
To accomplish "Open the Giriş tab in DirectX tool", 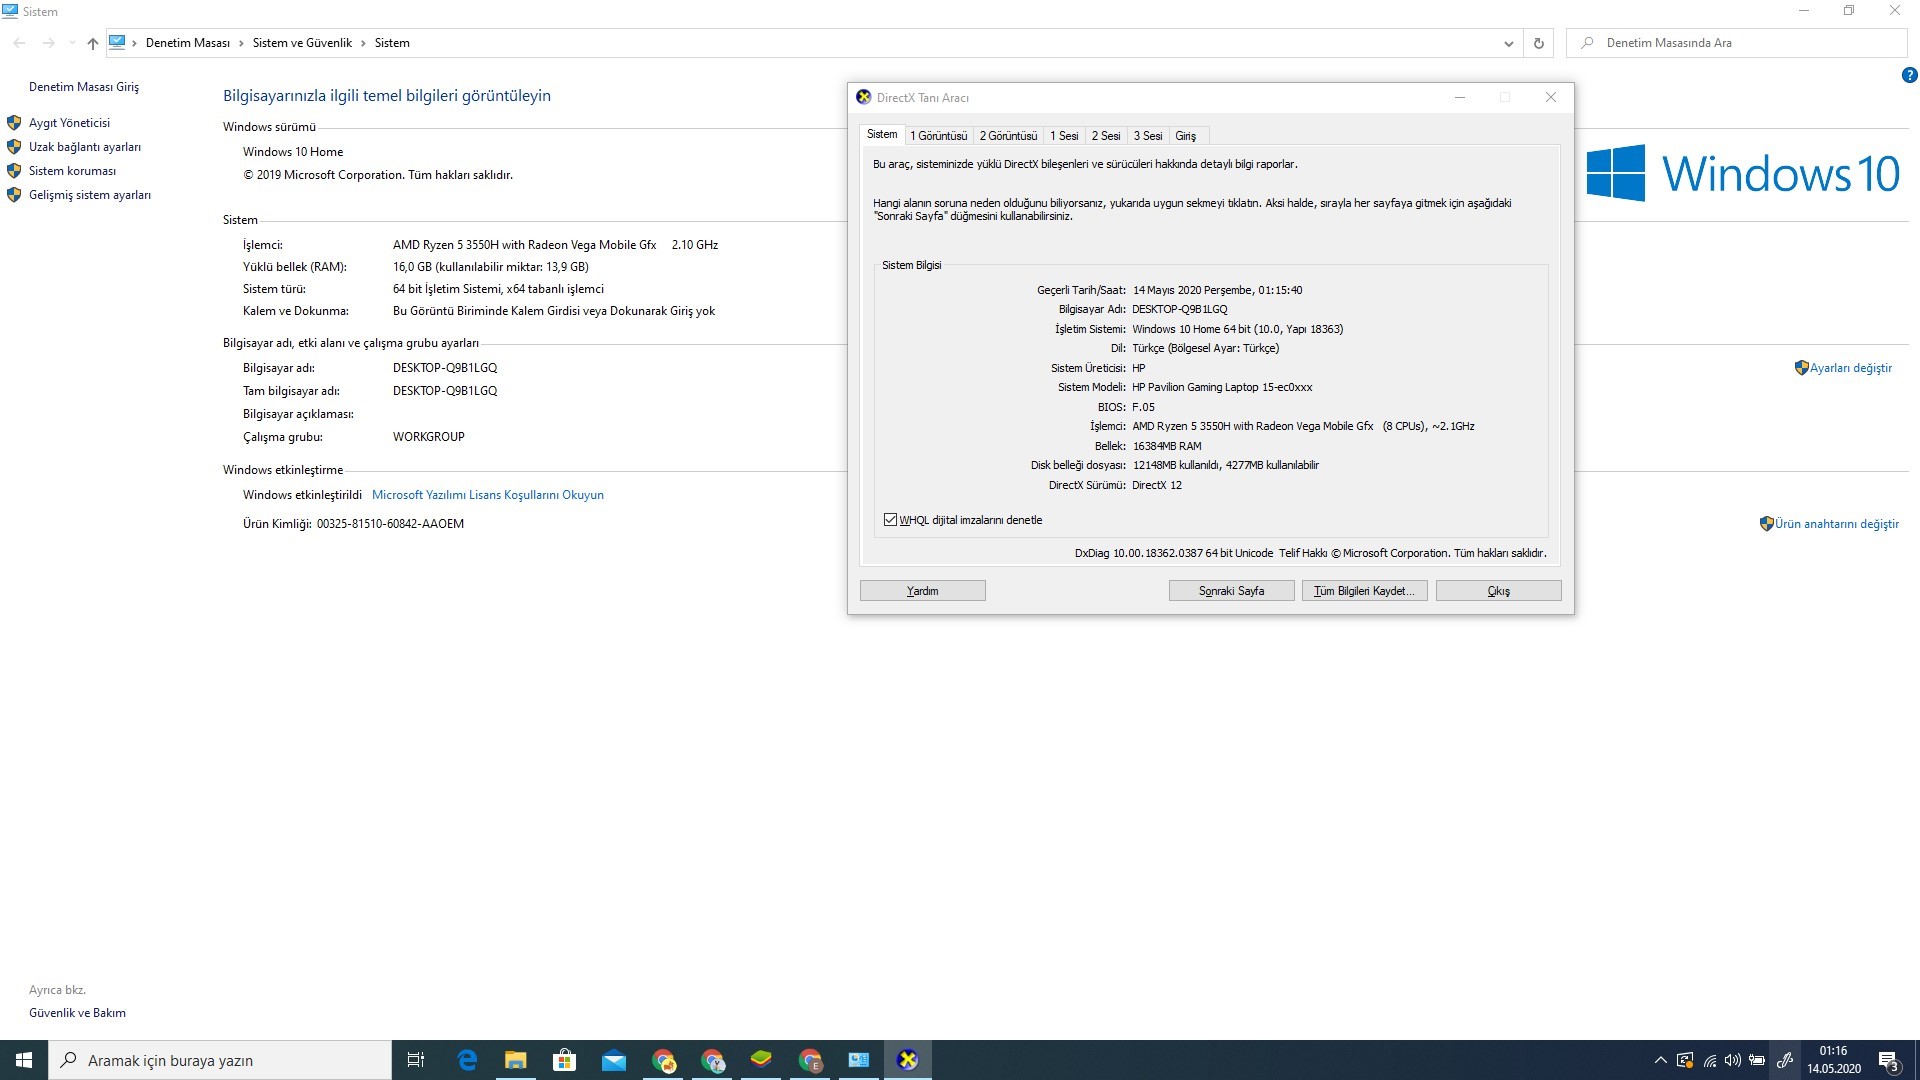I will click(1185, 136).
